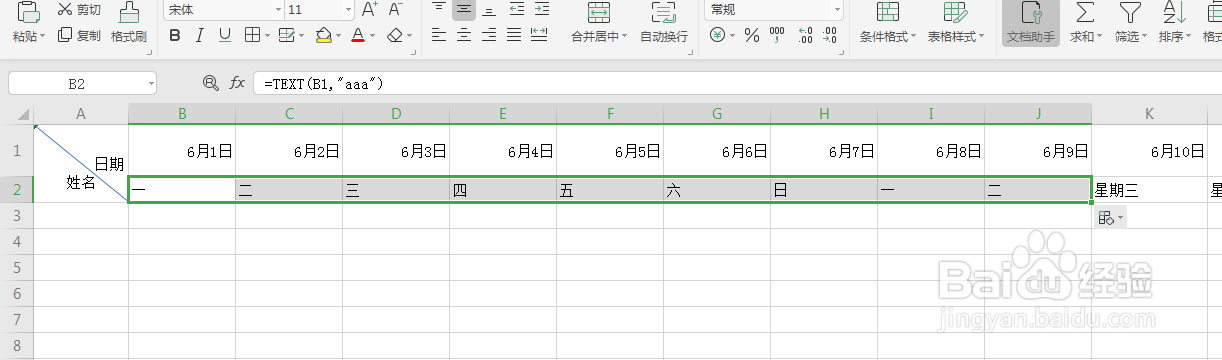Select column K header
Screen dimensions: 1222x360
click(x=1150, y=115)
